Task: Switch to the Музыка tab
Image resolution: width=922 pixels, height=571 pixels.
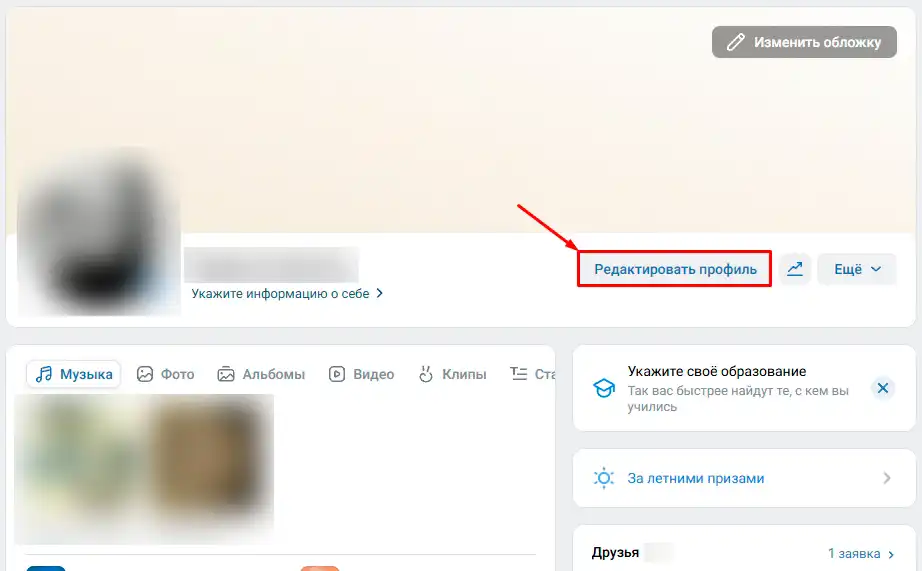Action: click(x=74, y=374)
